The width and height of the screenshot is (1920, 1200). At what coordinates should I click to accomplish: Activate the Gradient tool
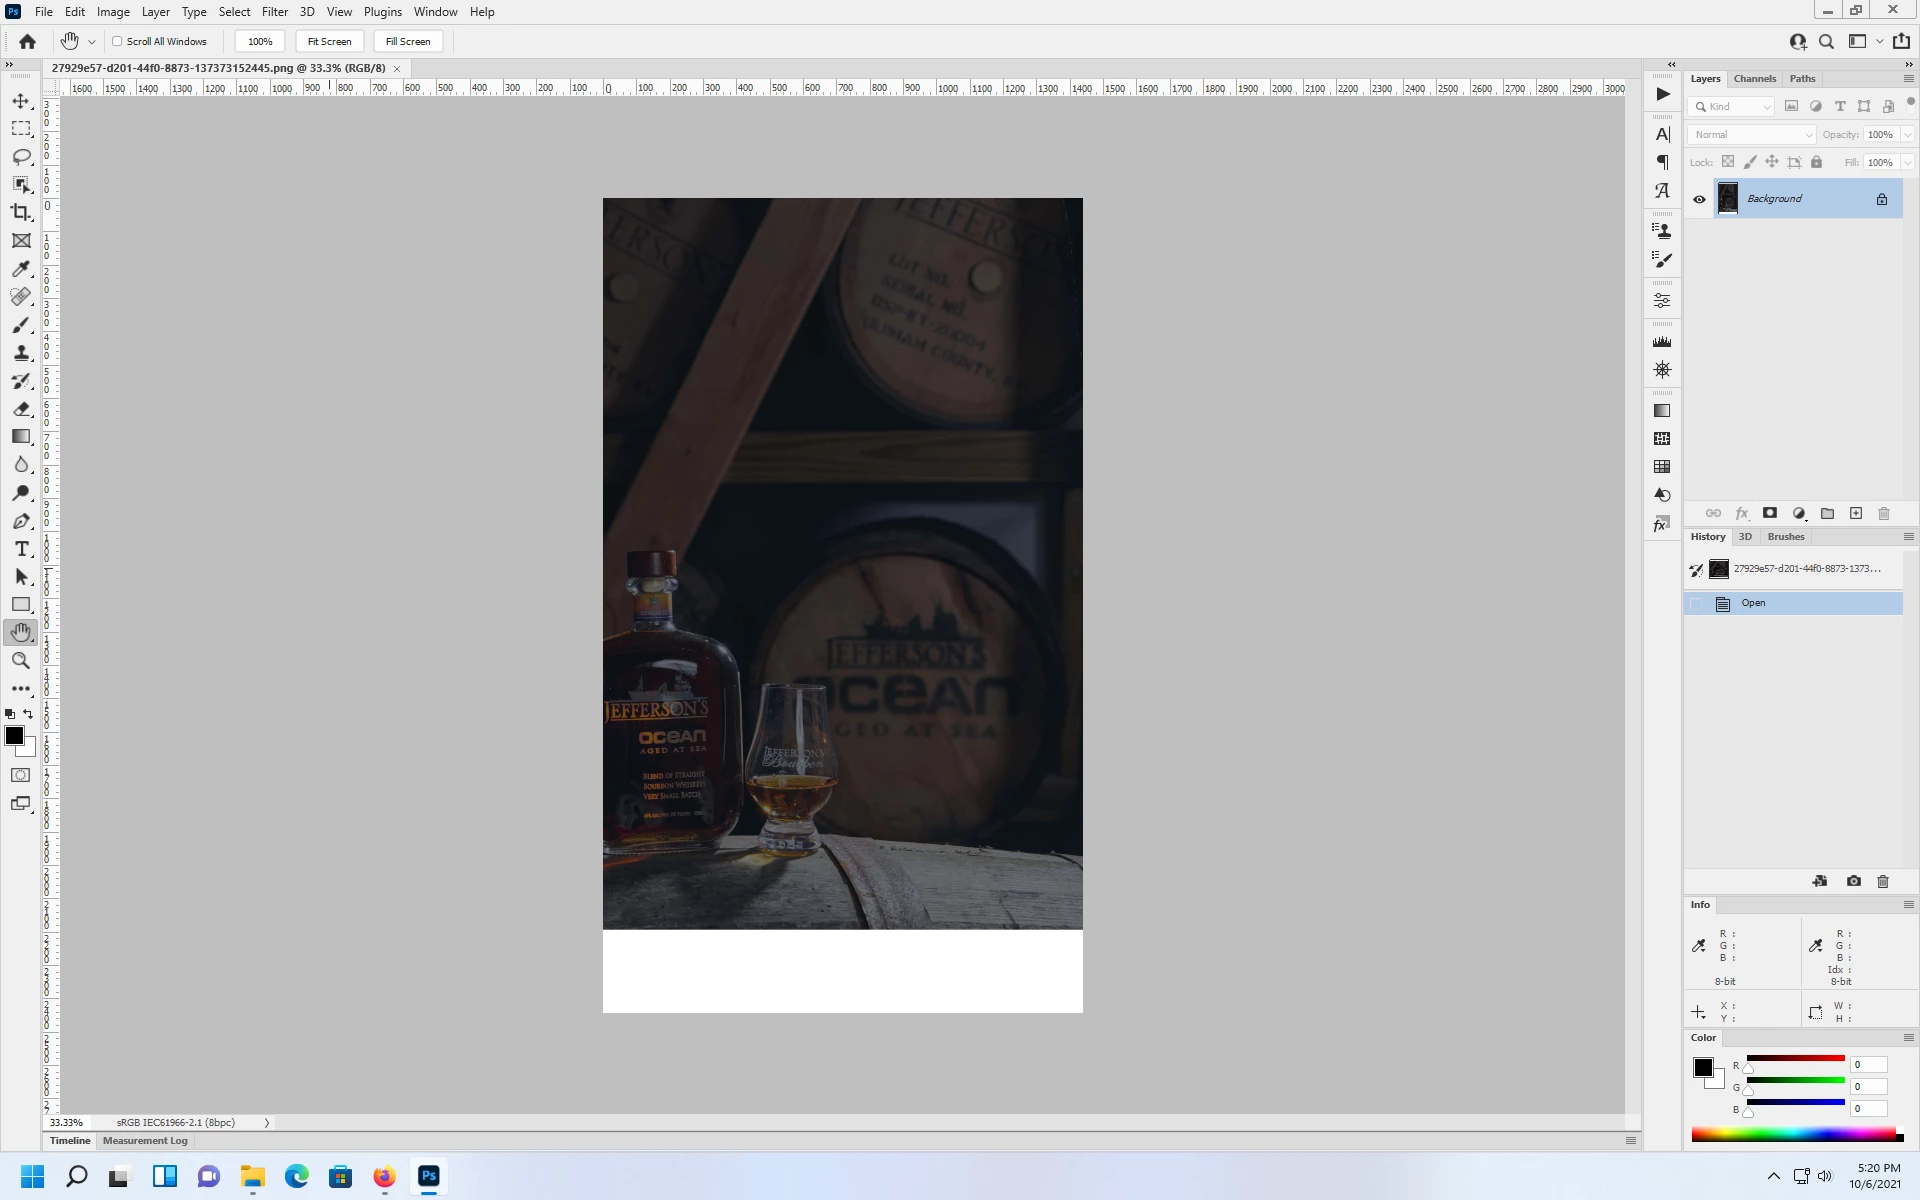tap(21, 437)
